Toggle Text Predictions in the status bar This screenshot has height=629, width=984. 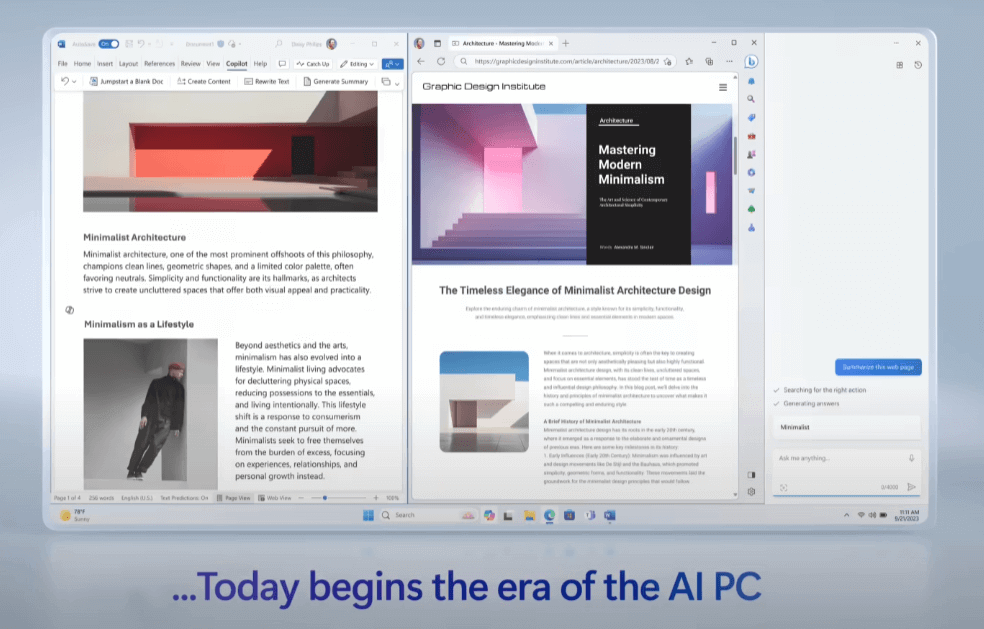pyautogui.click(x=183, y=495)
